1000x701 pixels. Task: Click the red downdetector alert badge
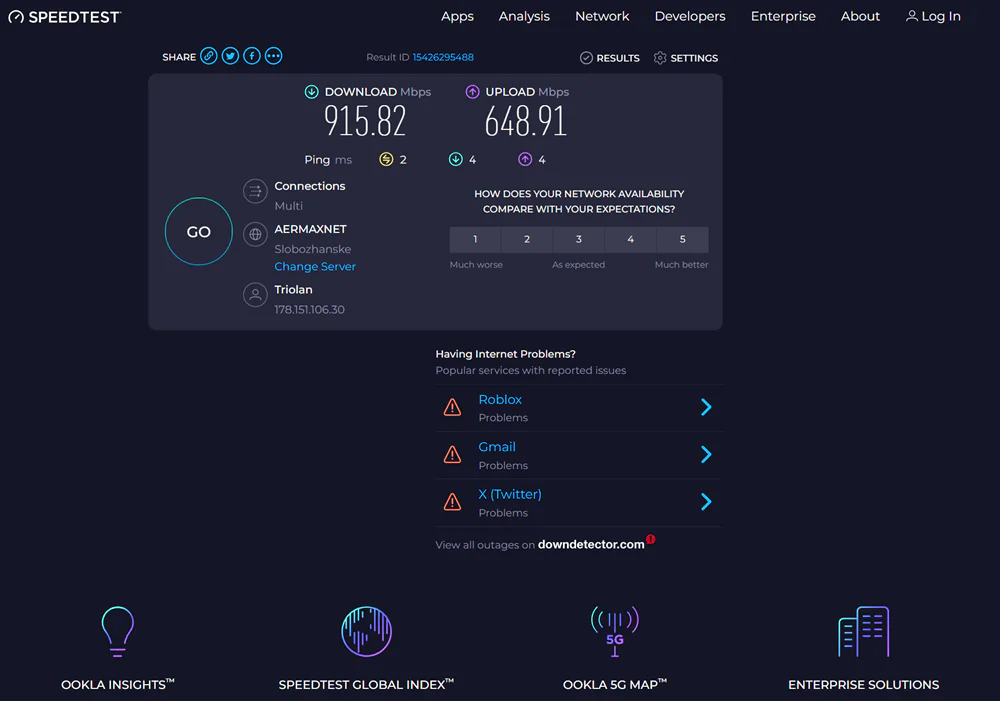point(651,539)
